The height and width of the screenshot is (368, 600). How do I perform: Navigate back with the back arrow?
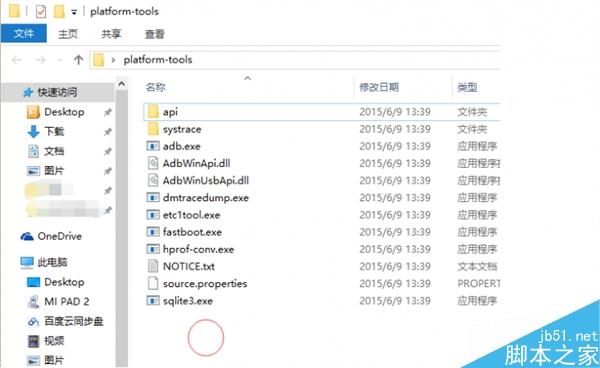tap(16, 60)
